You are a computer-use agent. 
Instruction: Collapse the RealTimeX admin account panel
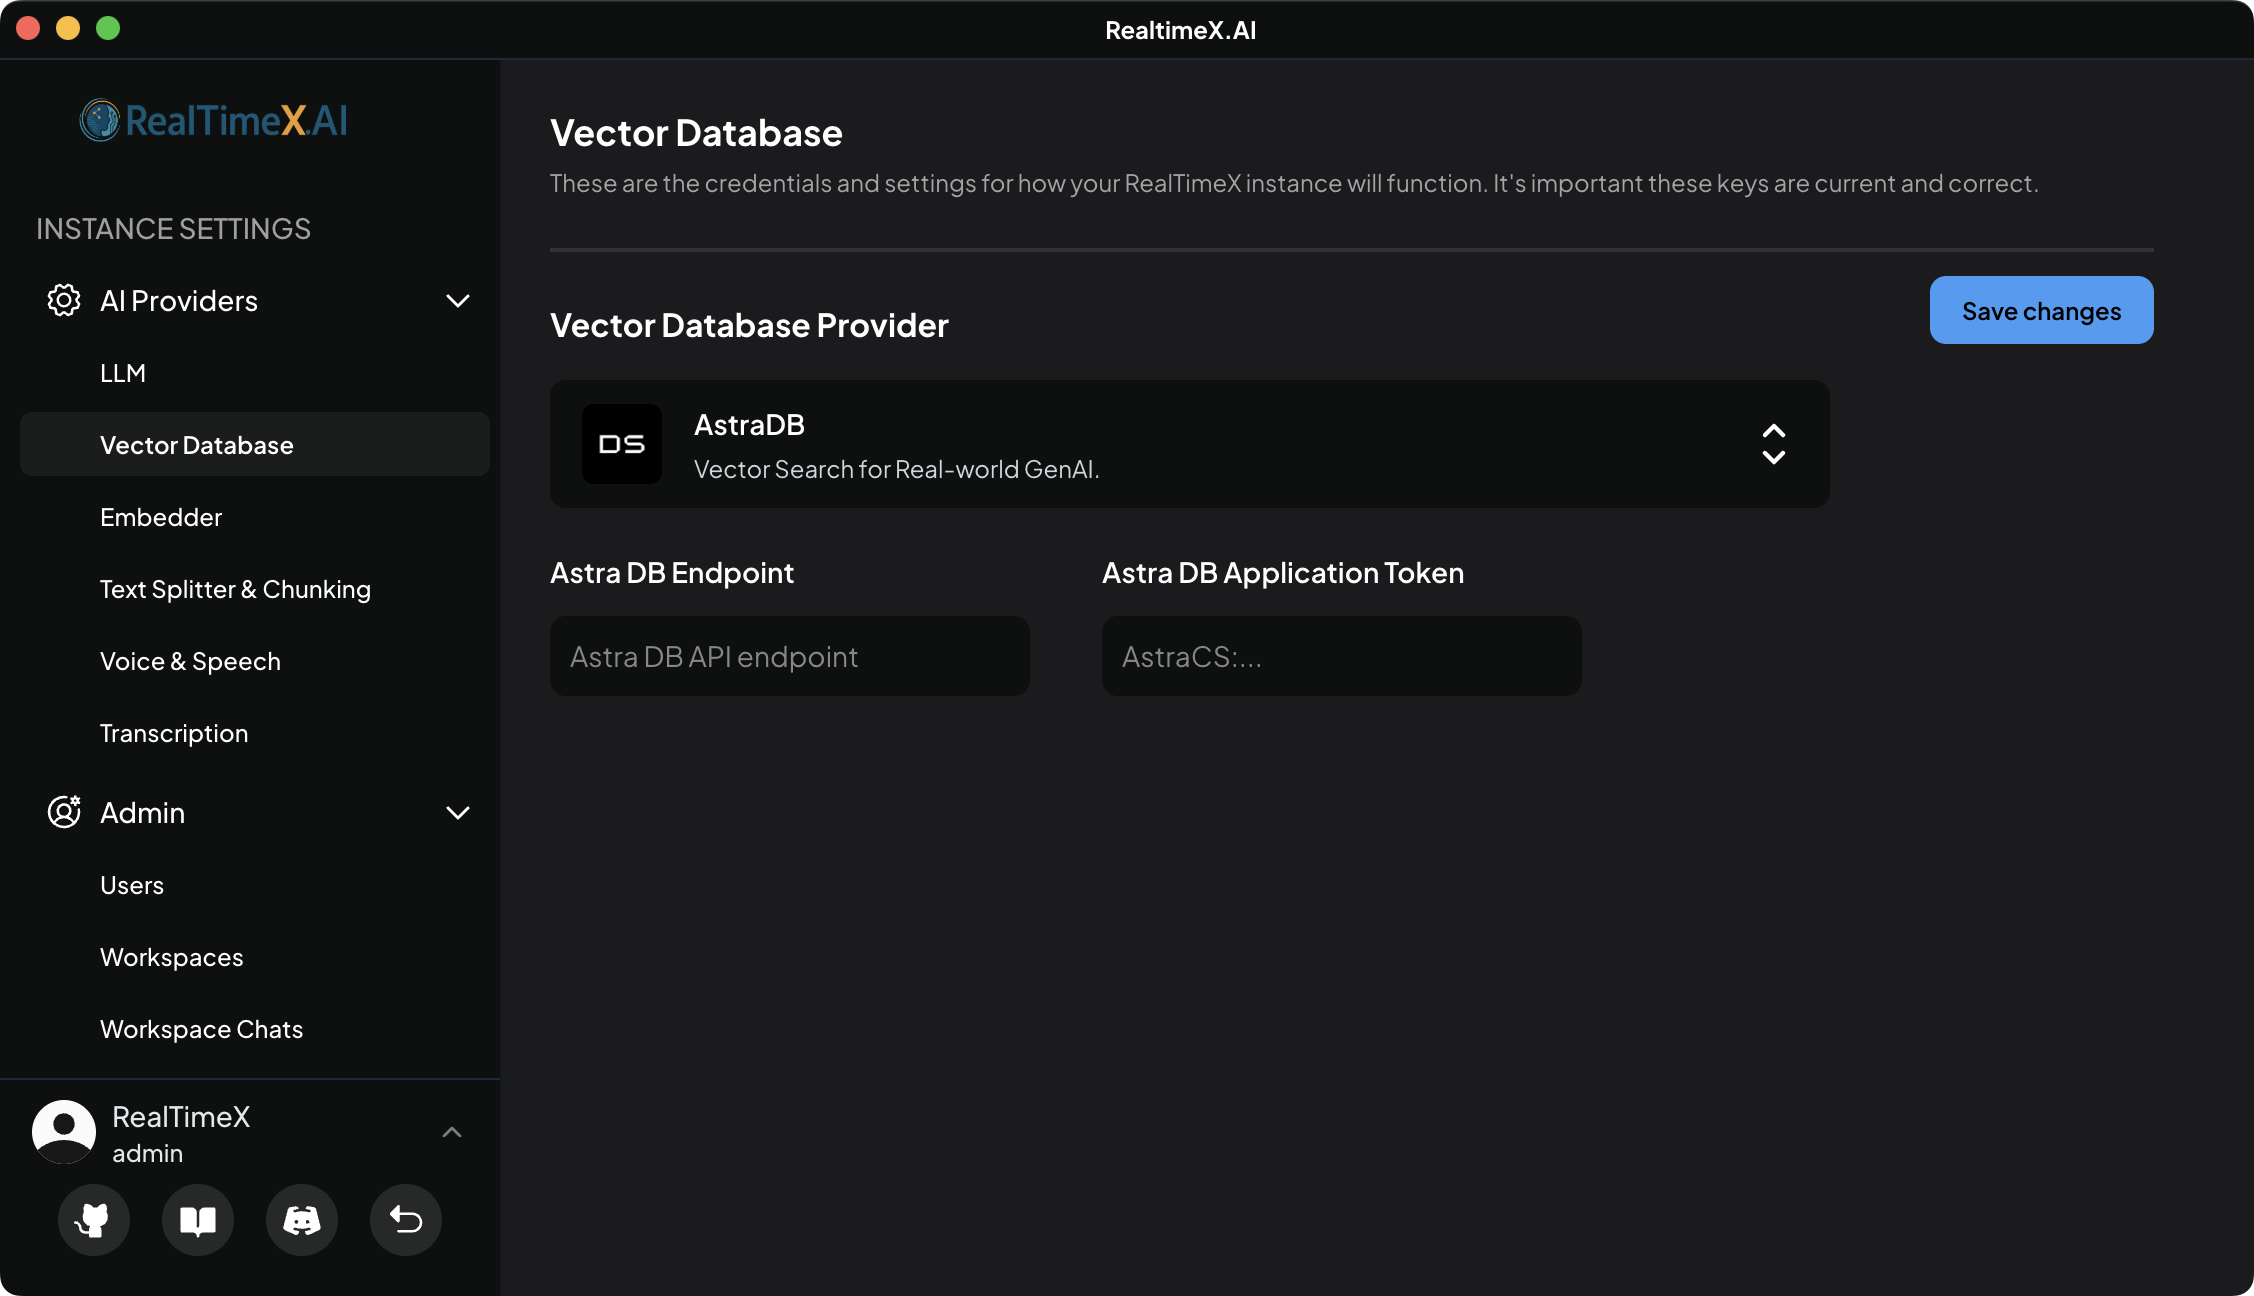click(x=452, y=1131)
